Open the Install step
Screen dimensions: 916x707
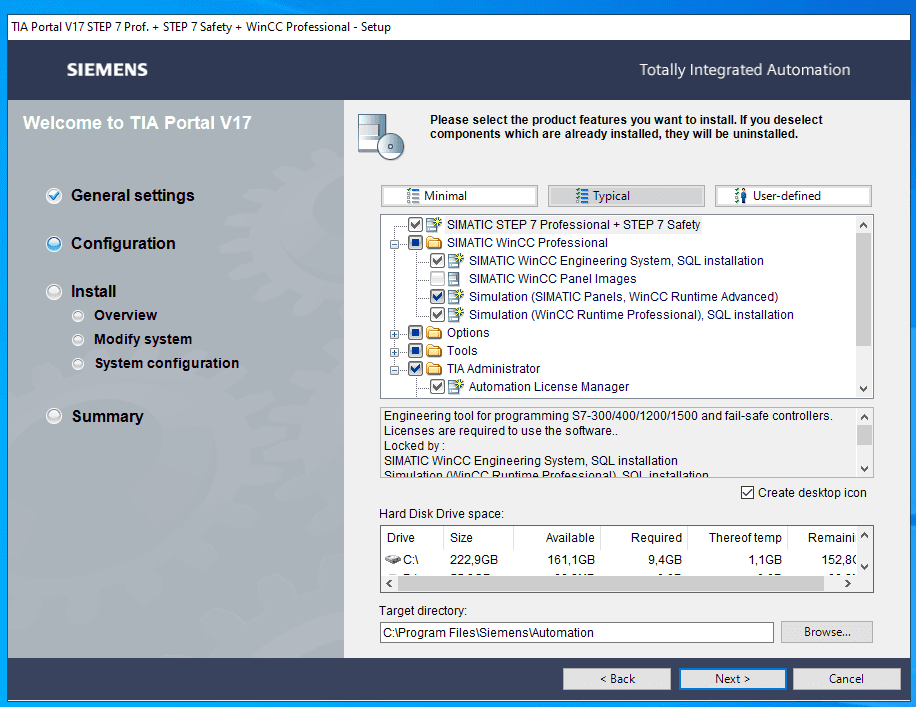coord(81,291)
